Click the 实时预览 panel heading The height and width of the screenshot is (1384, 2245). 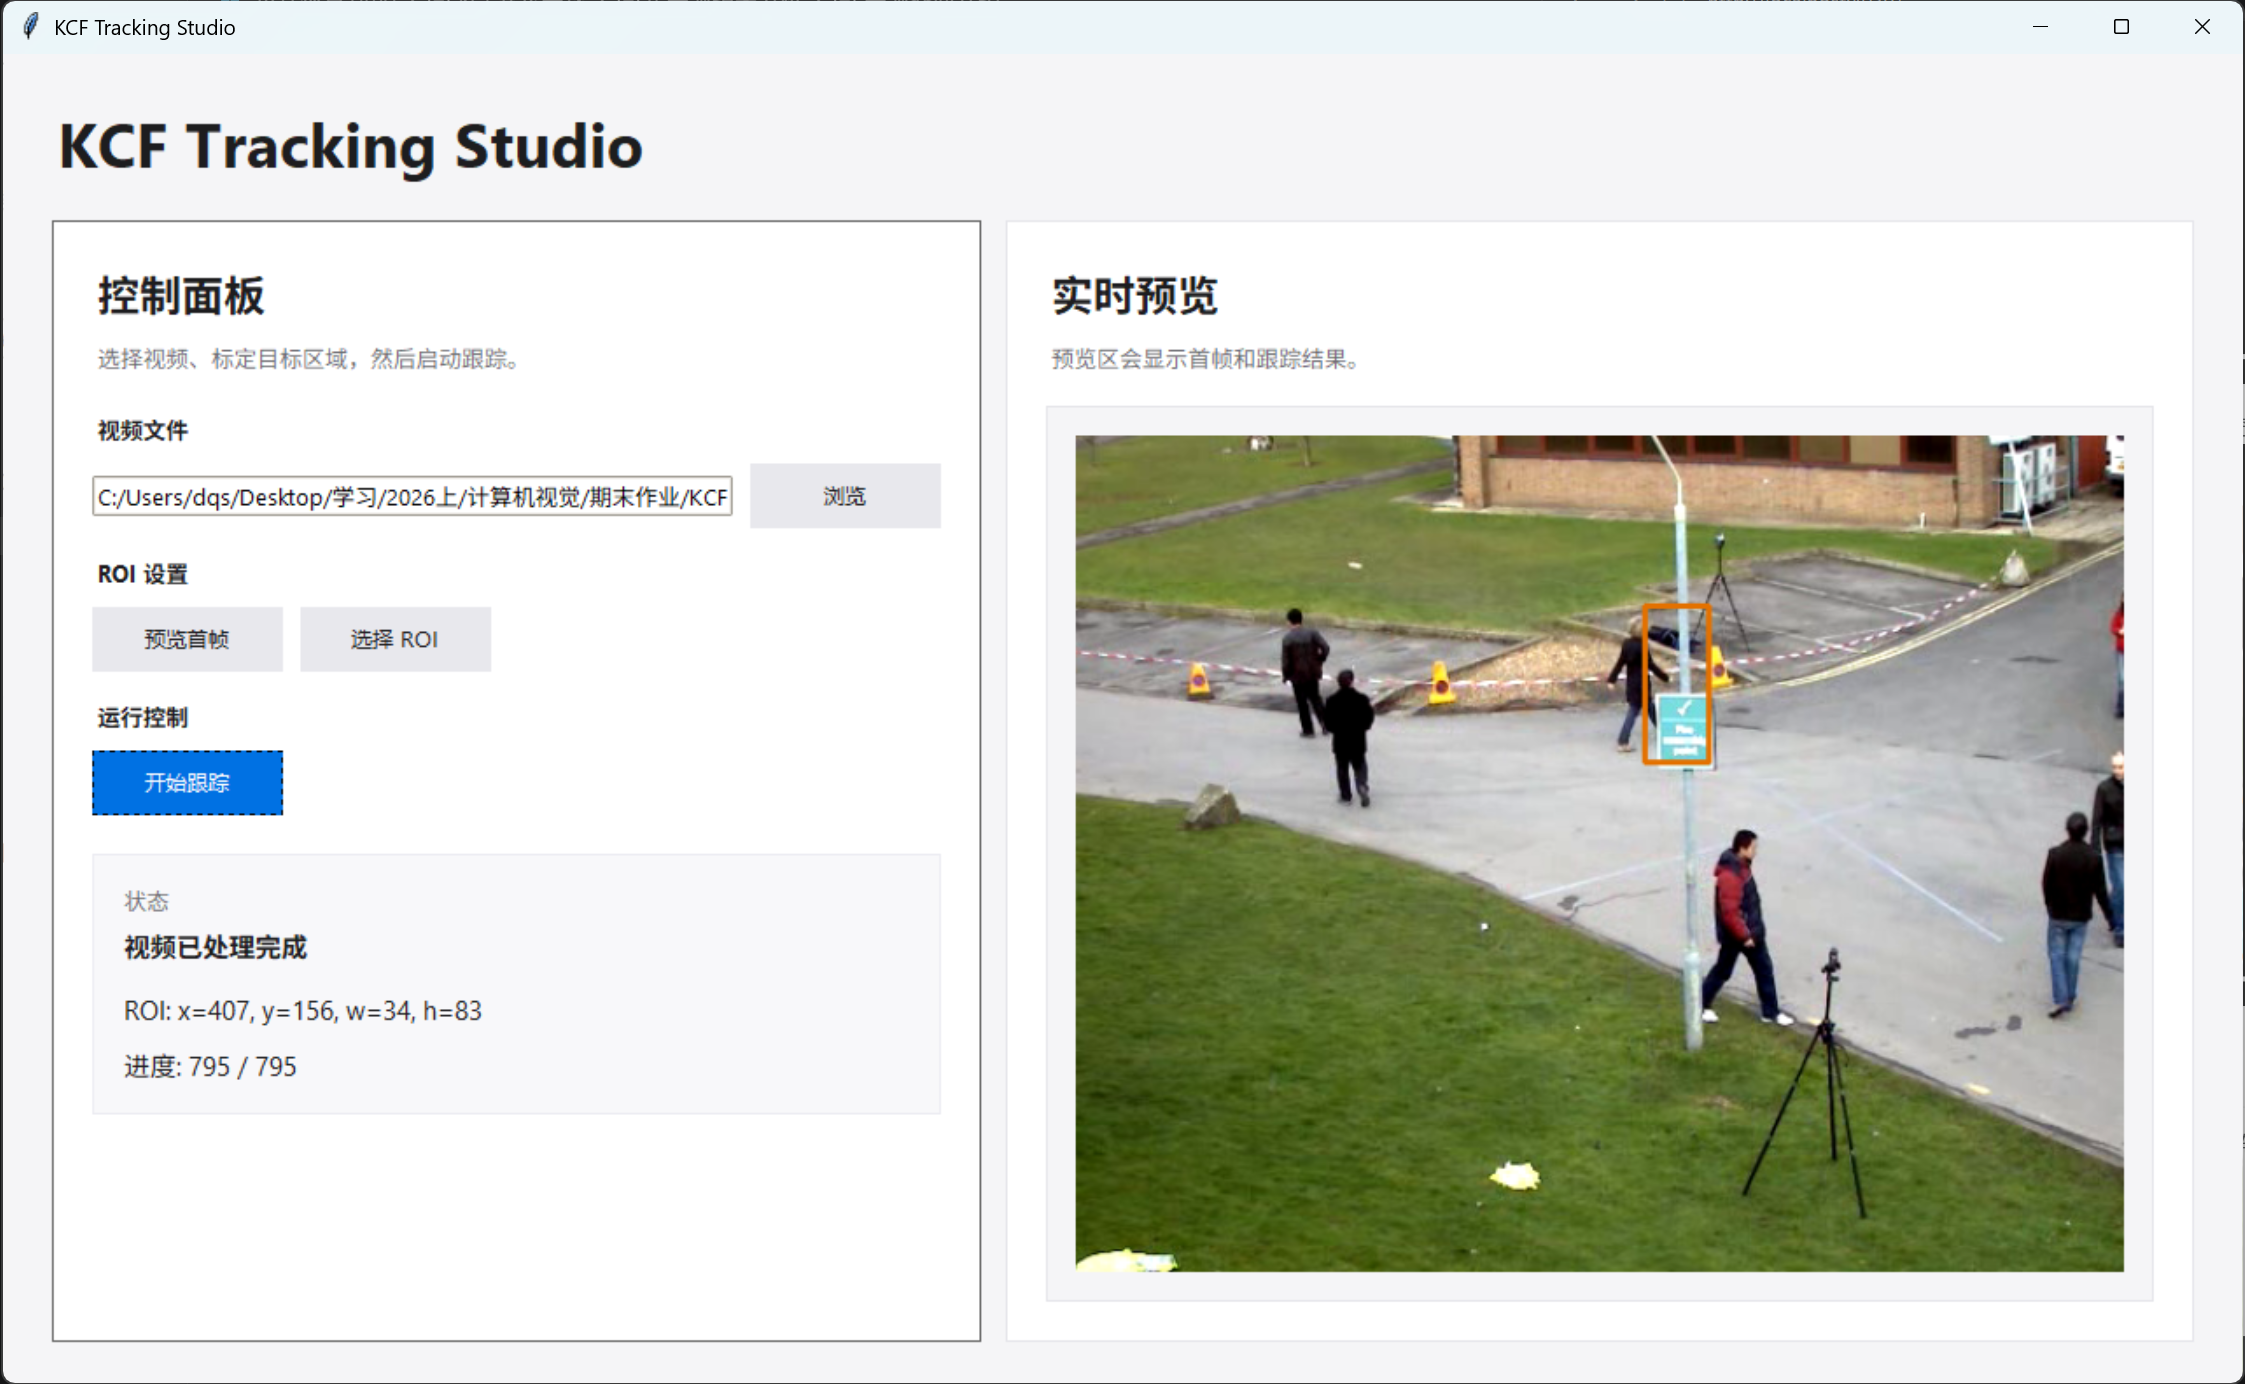coord(1134,296)
